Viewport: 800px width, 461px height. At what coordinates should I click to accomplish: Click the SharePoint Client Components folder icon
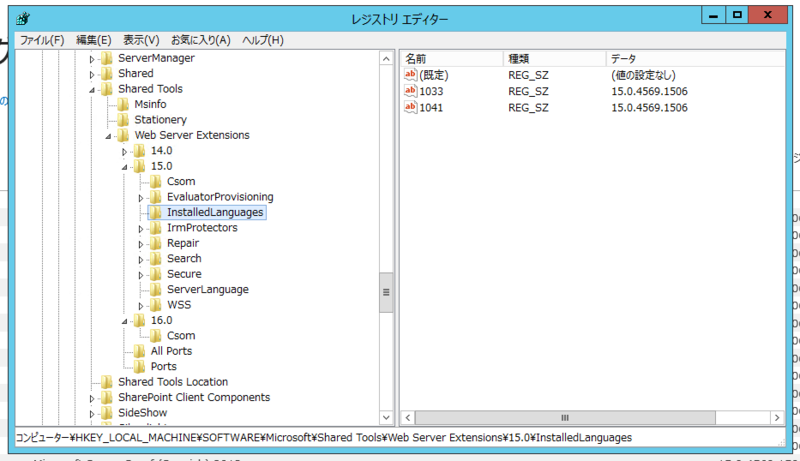point(107,397)
